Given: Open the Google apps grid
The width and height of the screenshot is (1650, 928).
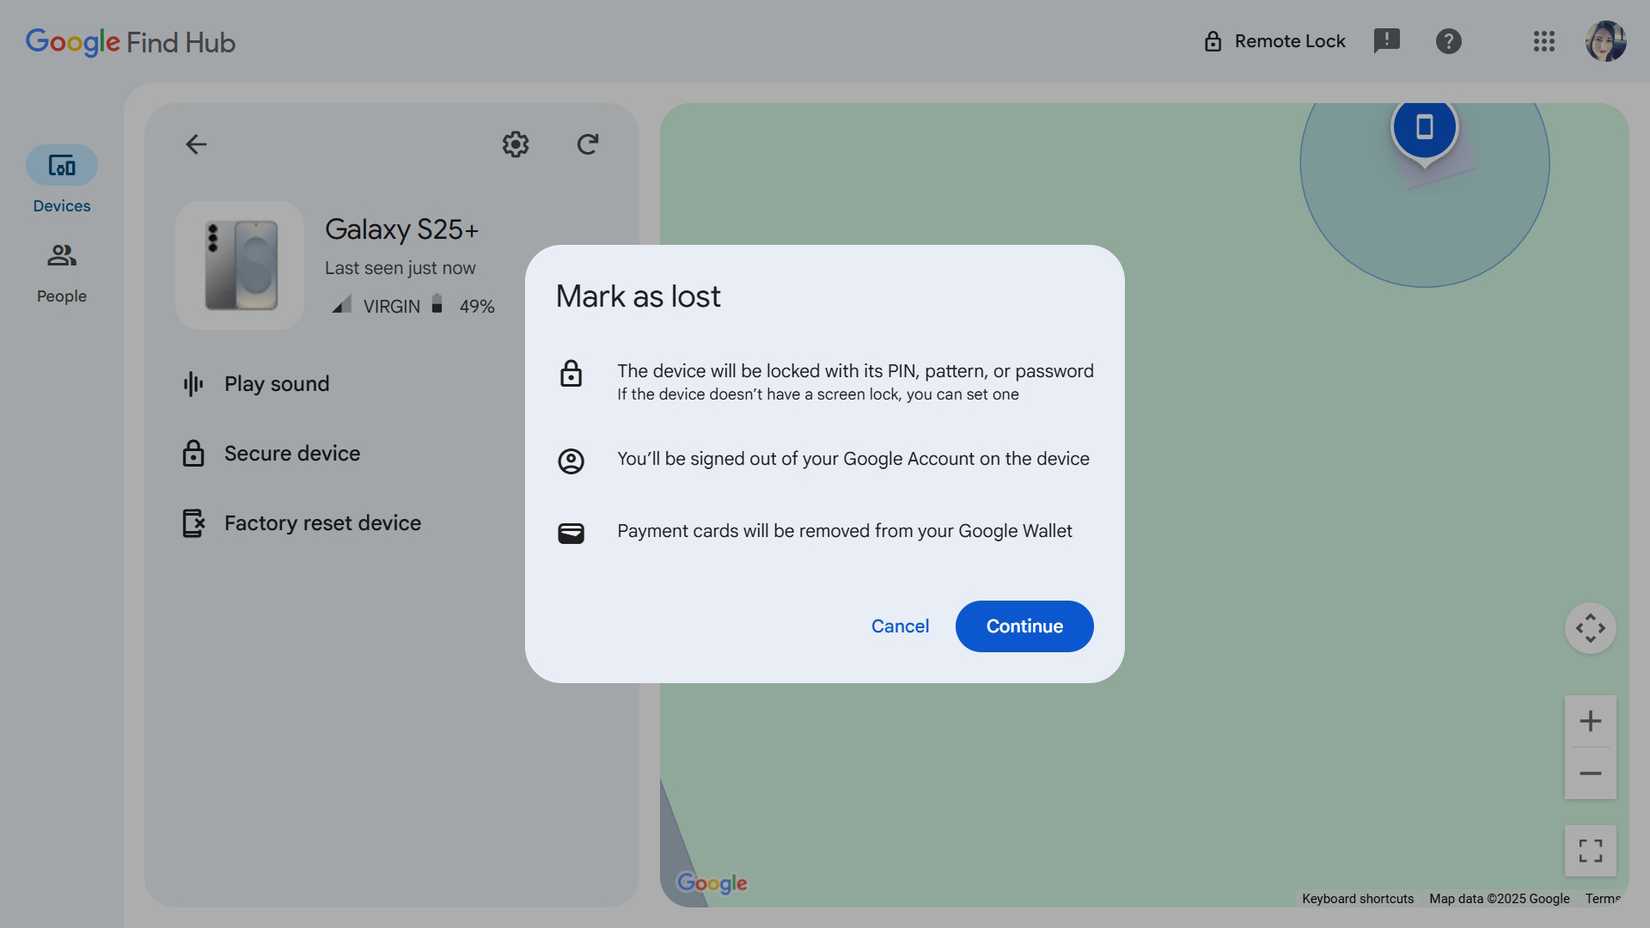Looking at the screenshot, I should [x=1544, y=41].
